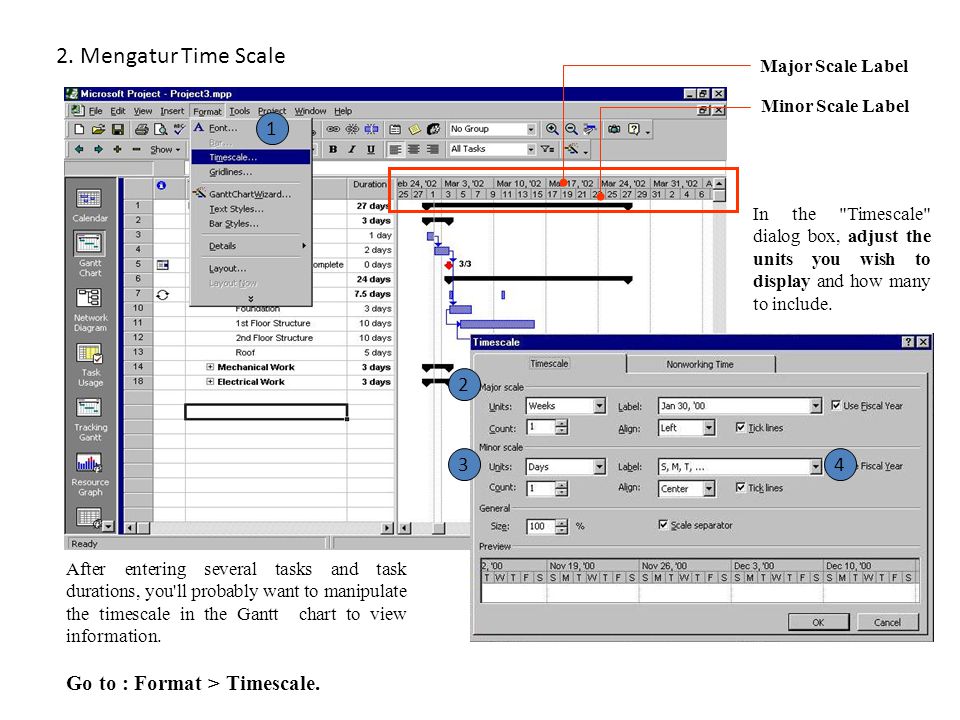Open the No Group dropdown

(x=531, y=129)
